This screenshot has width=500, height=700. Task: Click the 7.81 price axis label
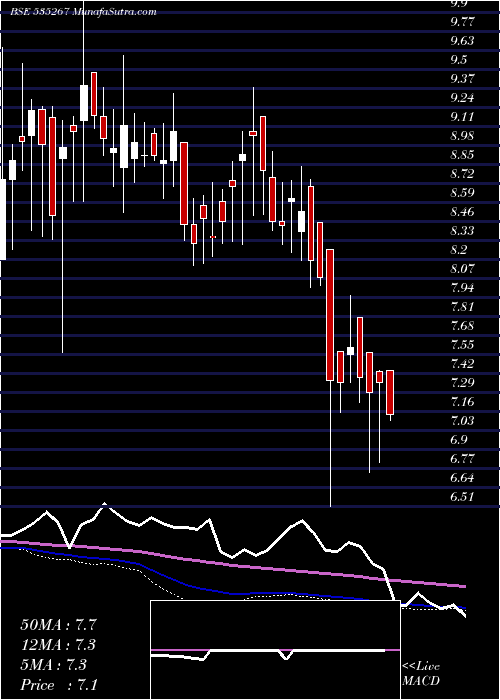(462, 307)
